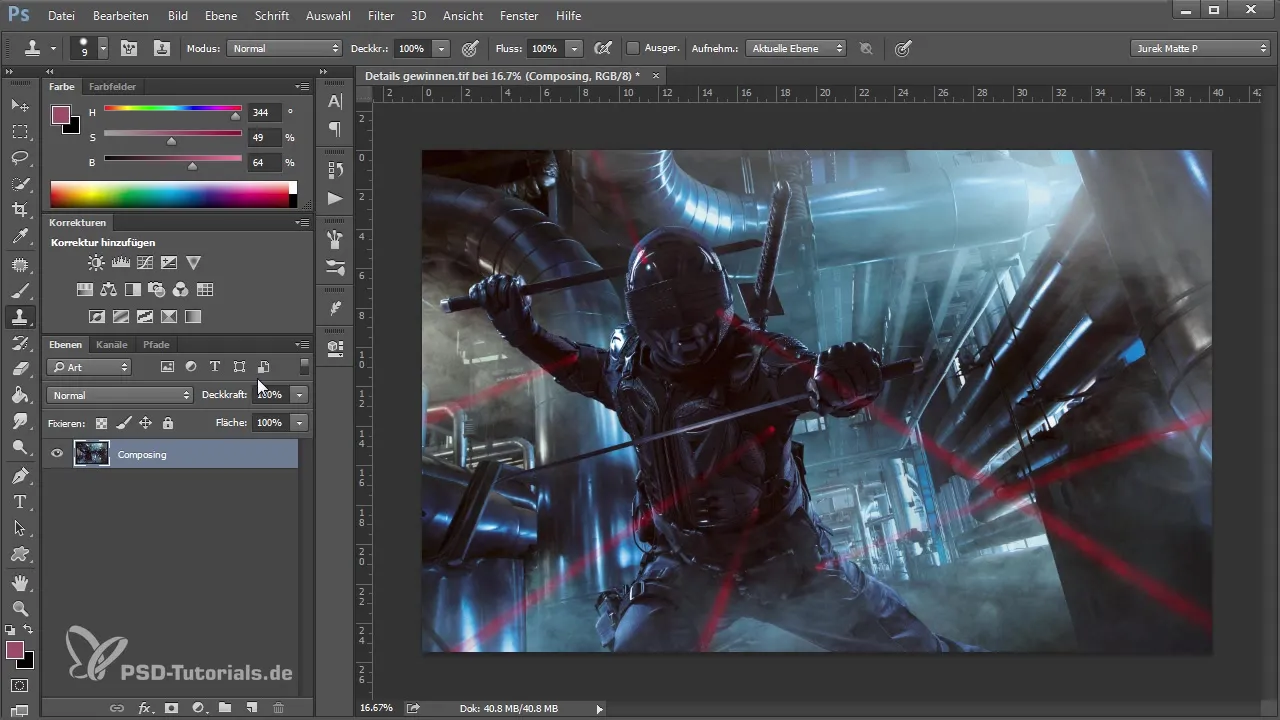The image size is (1280, 720).
Task: Add a Photo Filter adjustment
Action: [157, 290]
